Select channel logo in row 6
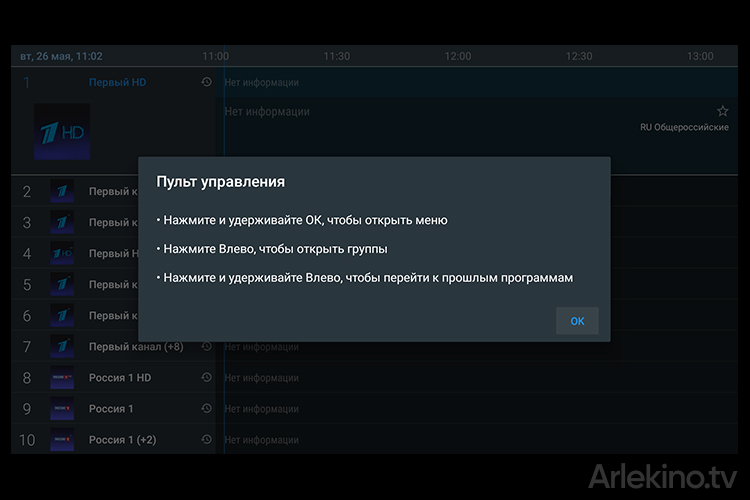 [62, 315]
